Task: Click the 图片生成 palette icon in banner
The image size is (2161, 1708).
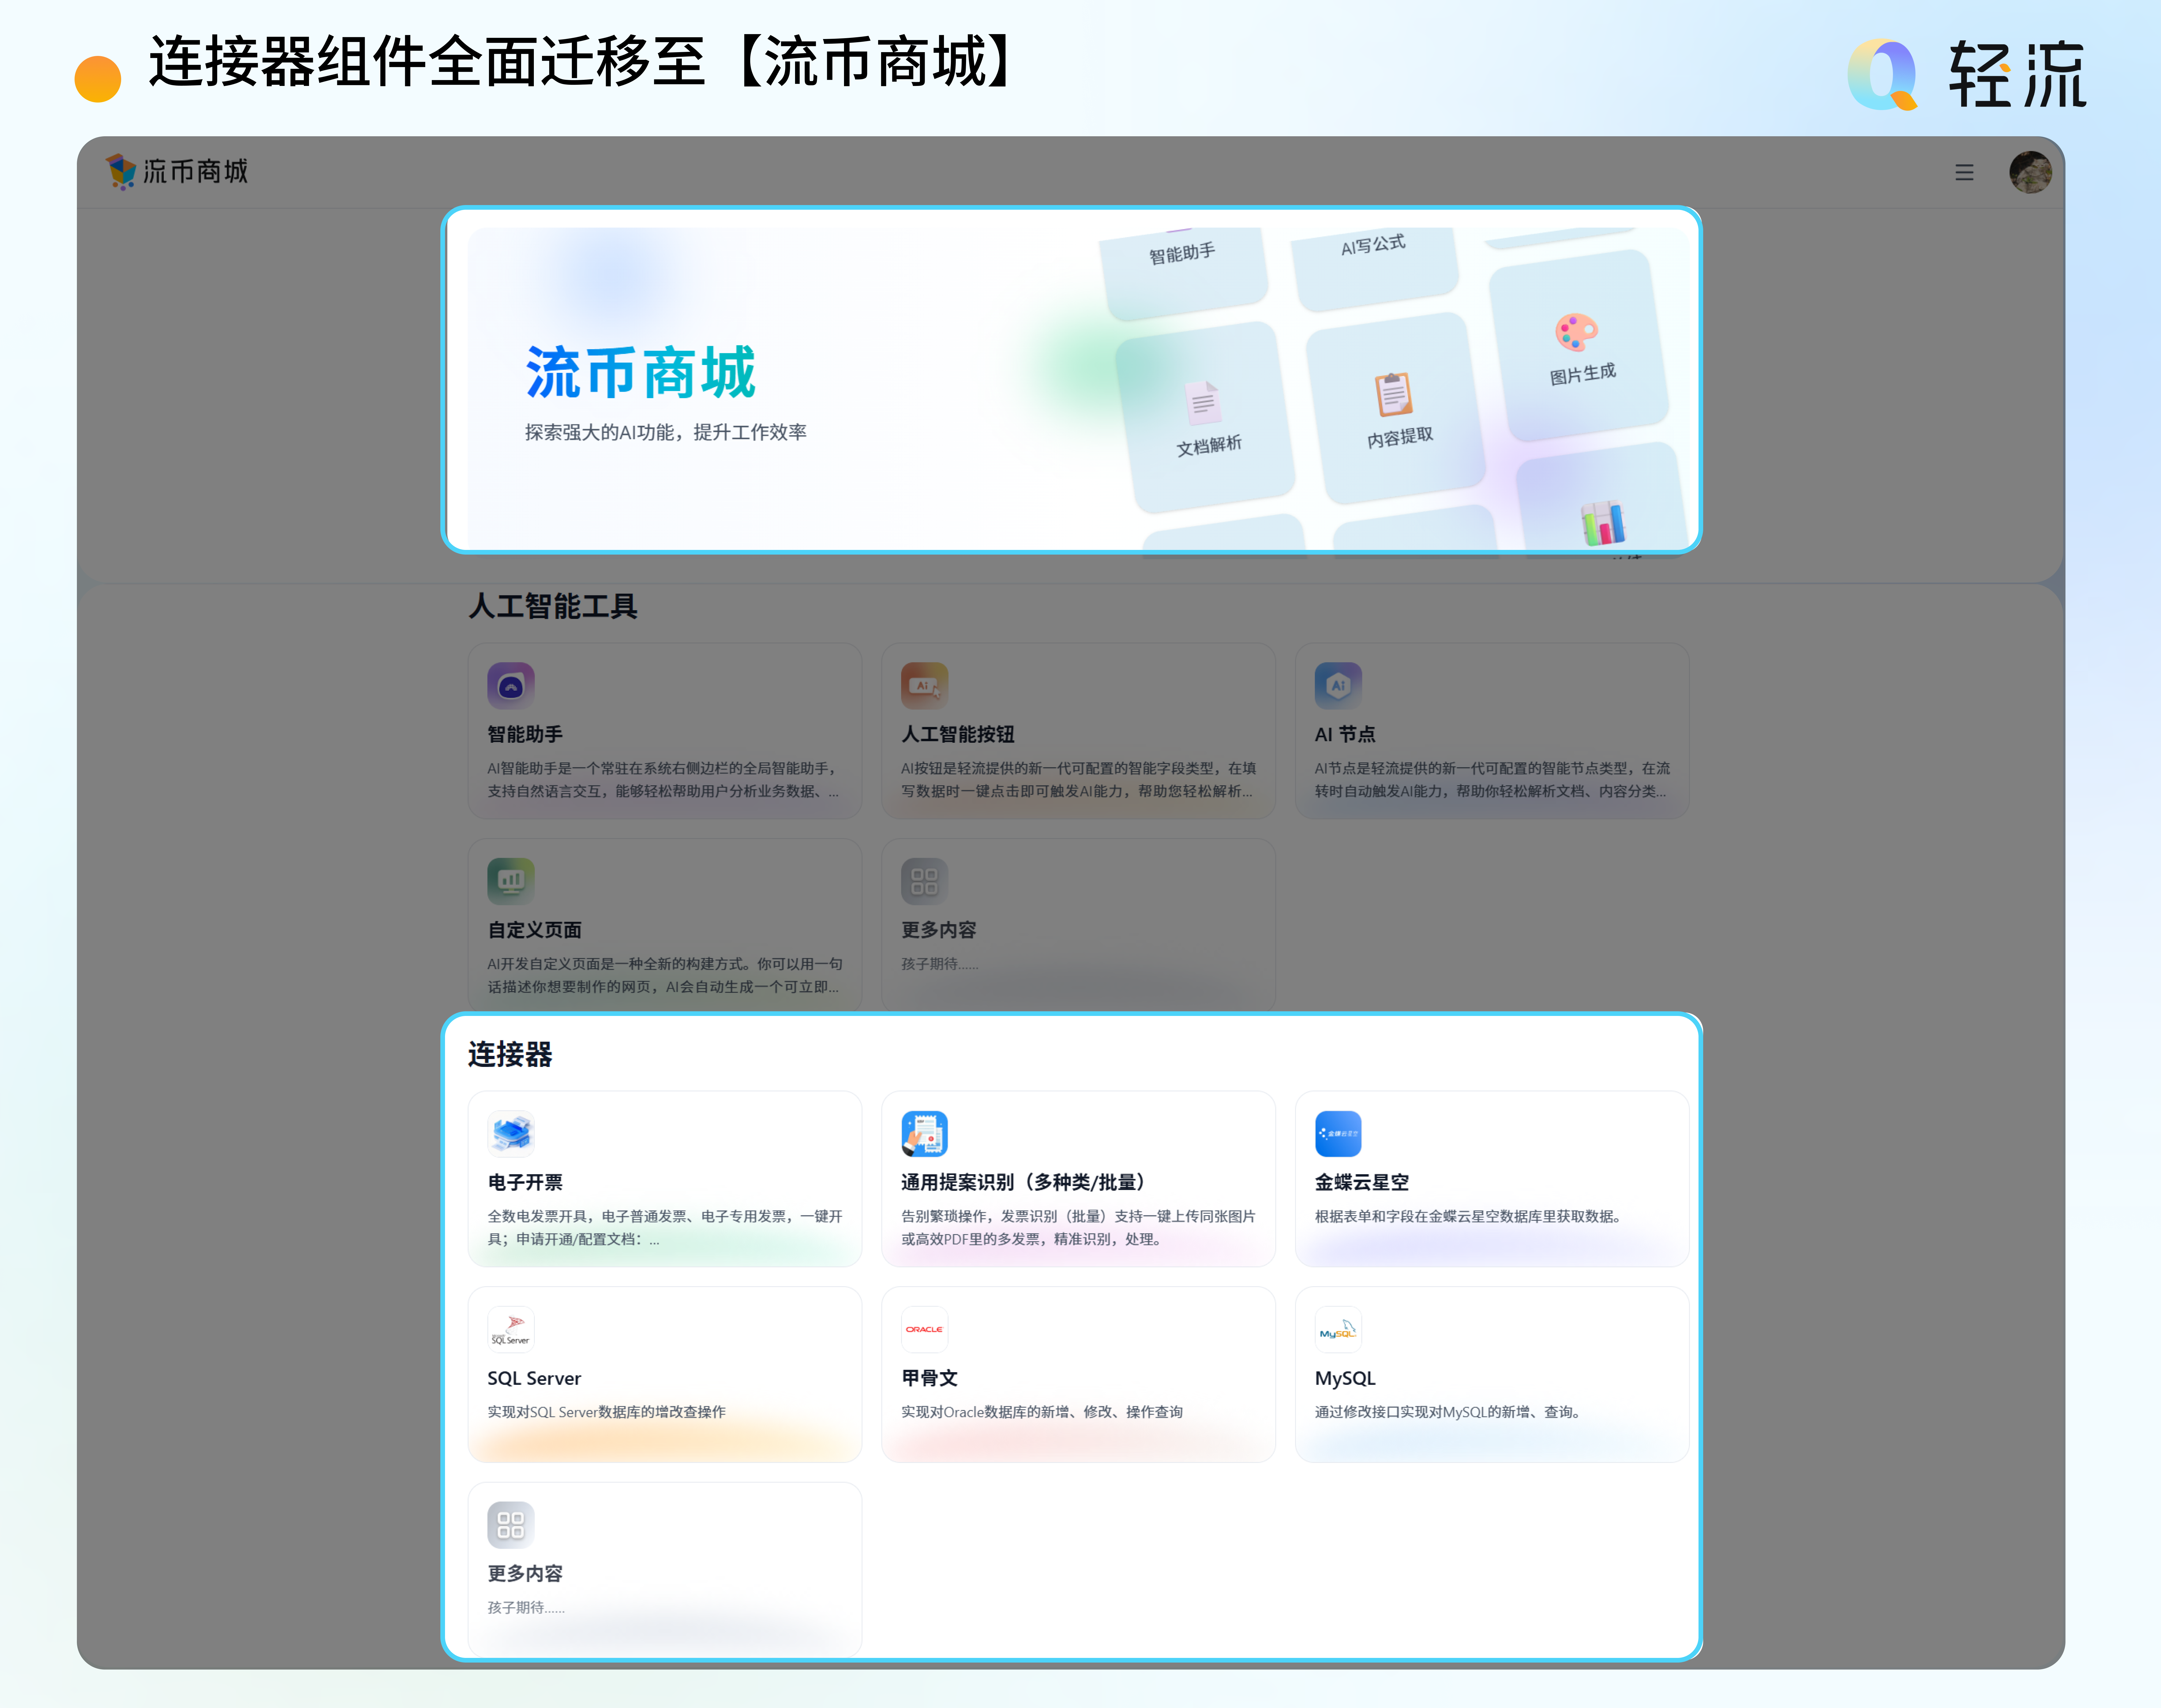Action: tap(1576, 332)
